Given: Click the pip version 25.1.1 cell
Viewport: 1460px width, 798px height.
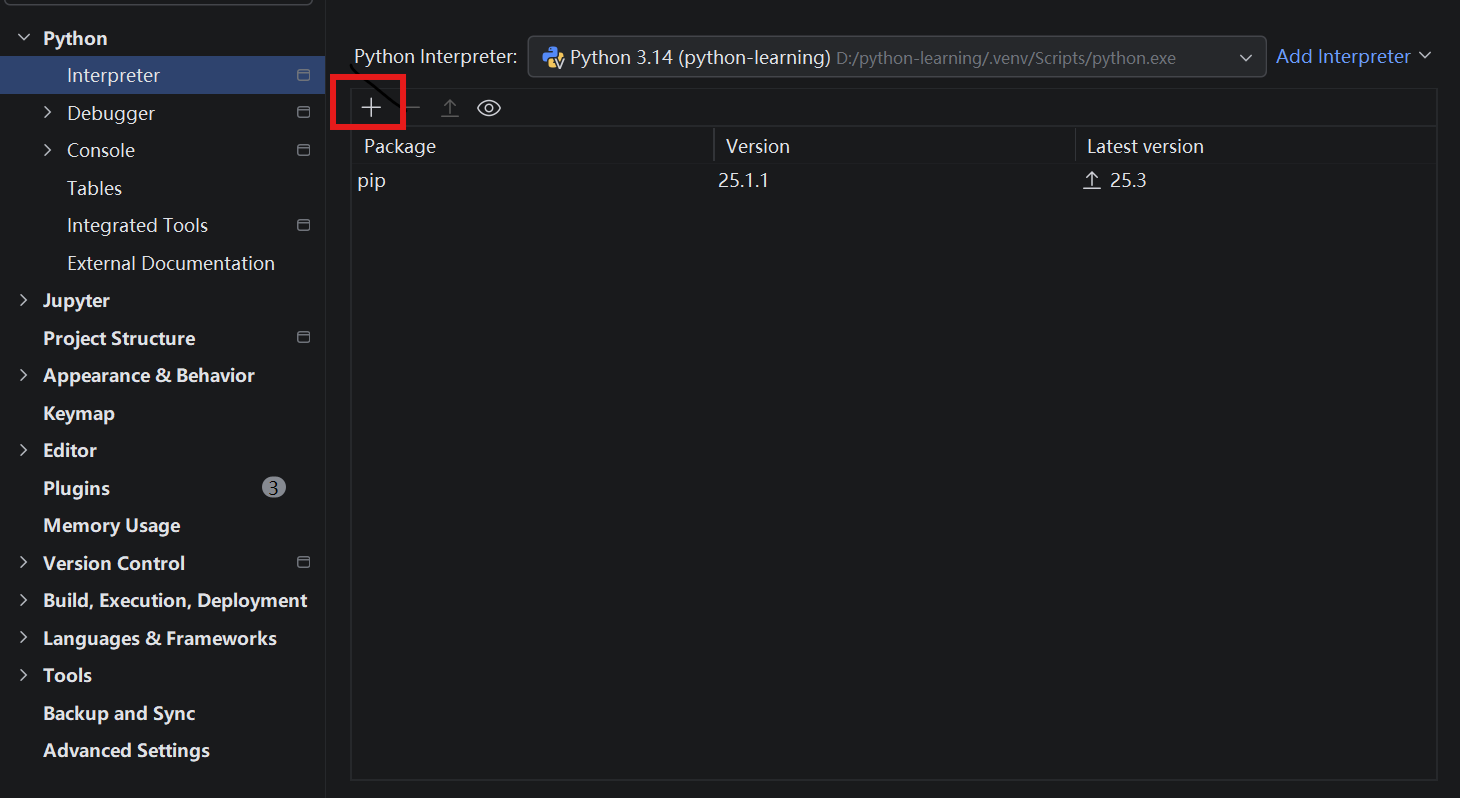Looking at the screenshot, I should point(743,180).
